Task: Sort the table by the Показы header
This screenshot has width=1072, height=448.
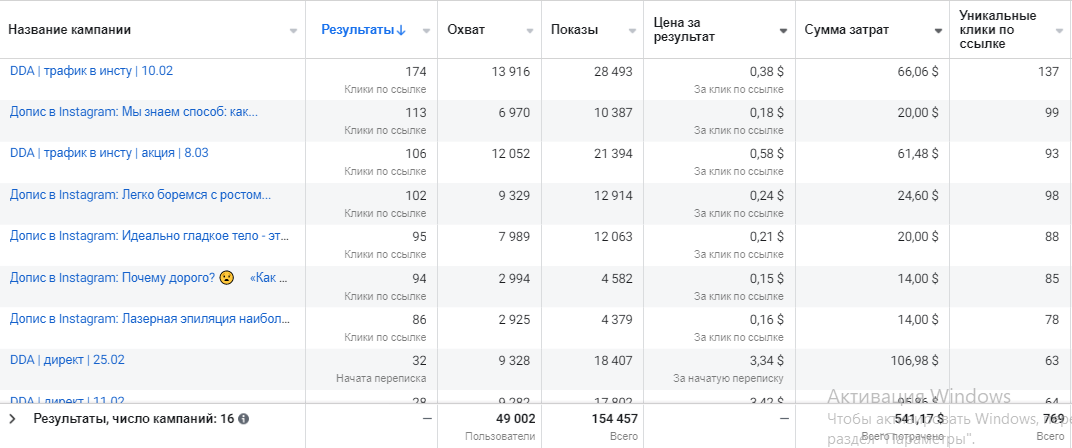Action: tap(574, 30)
